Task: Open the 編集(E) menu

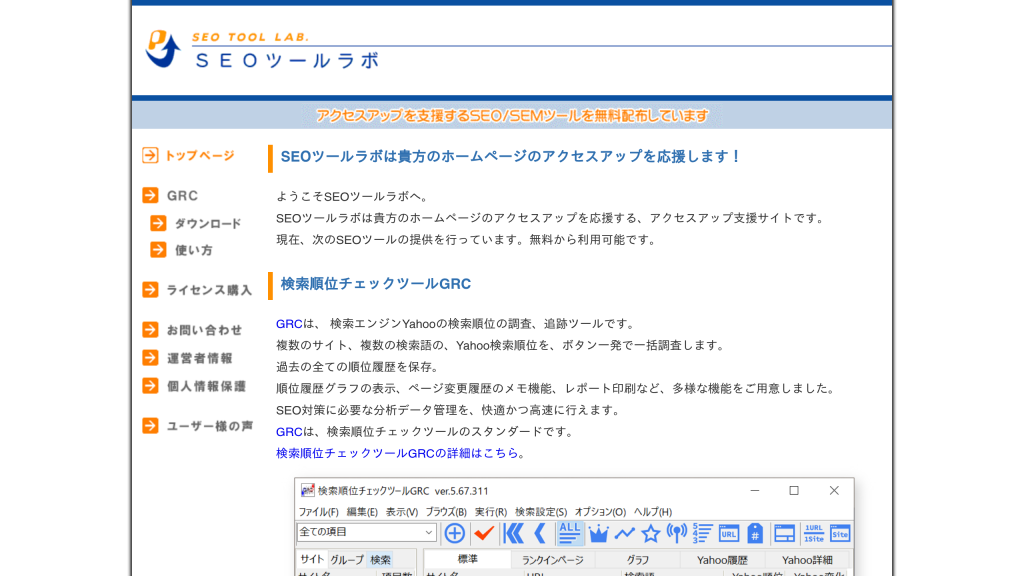Action: click(362, 512)
